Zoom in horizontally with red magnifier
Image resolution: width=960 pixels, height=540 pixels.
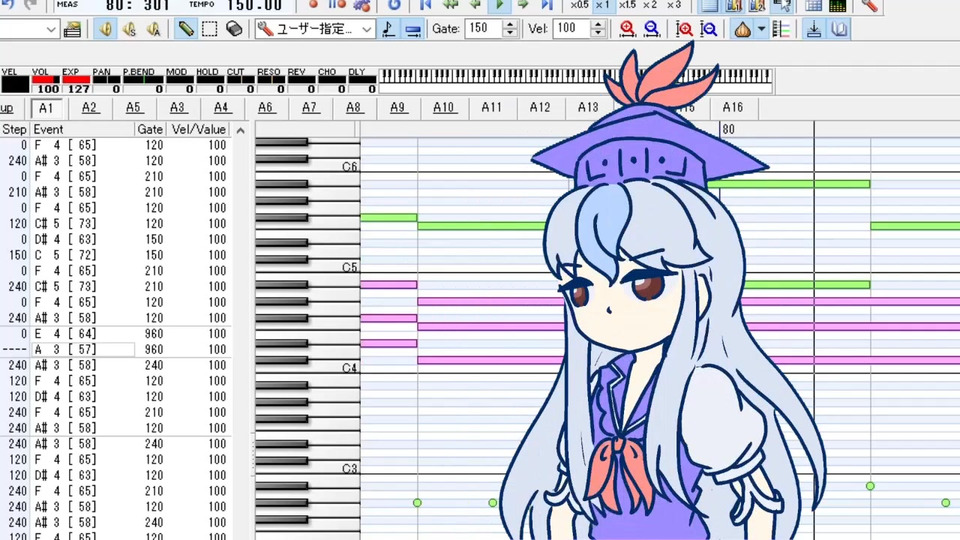627,29
